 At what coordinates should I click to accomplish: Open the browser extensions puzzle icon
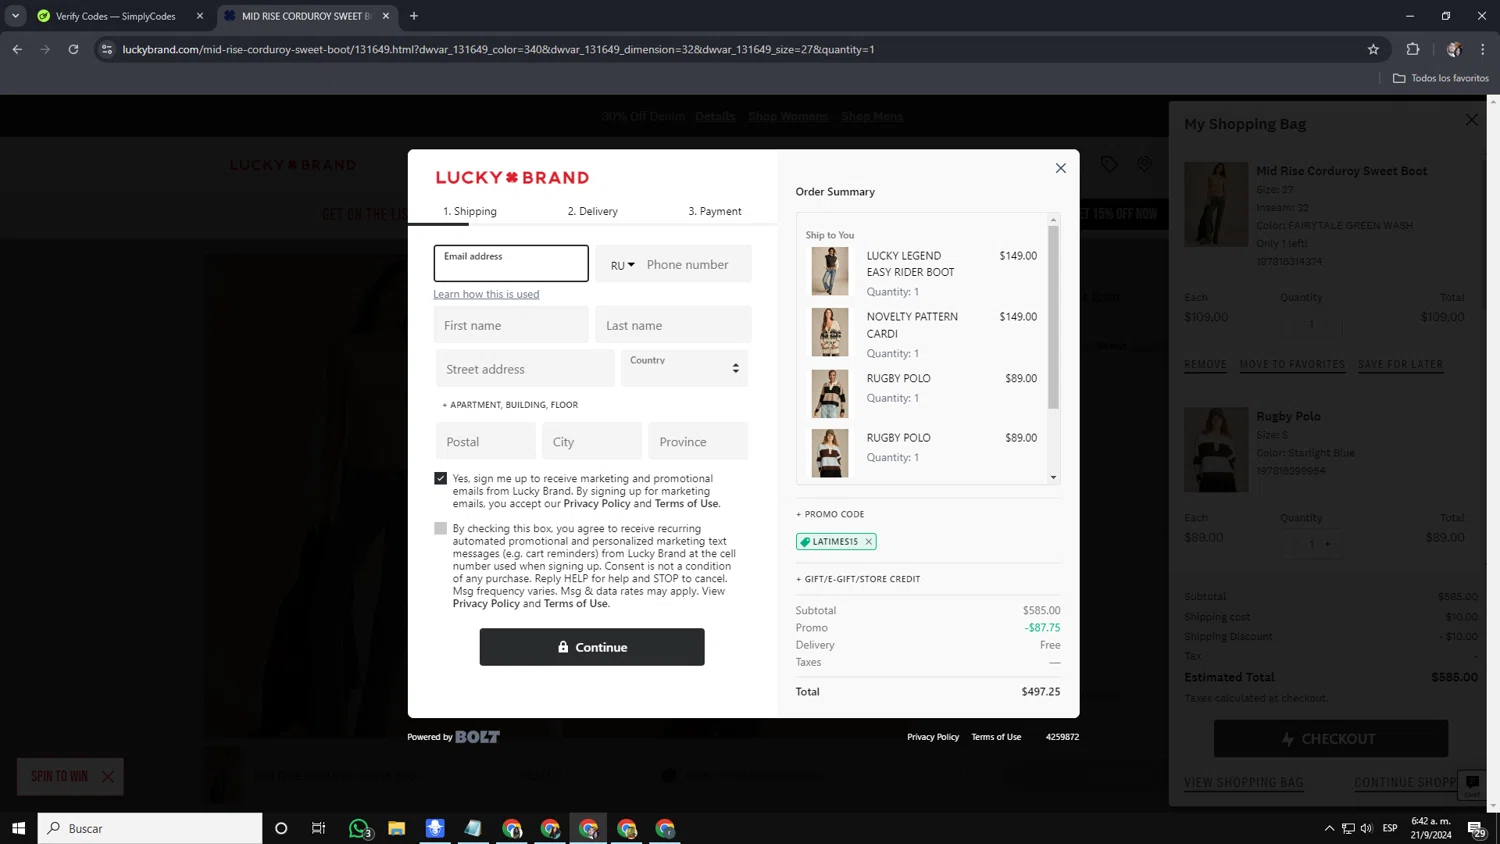[x=1413, y=49]
